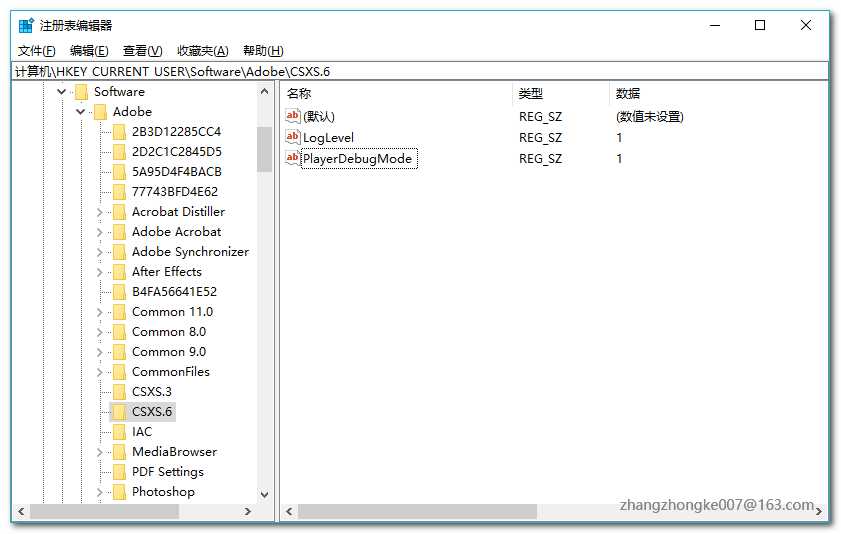This screenshot has width=841, height=534.
Task: Click the PlayerDebugMode string value icon
Action: [x=292, y=158]
